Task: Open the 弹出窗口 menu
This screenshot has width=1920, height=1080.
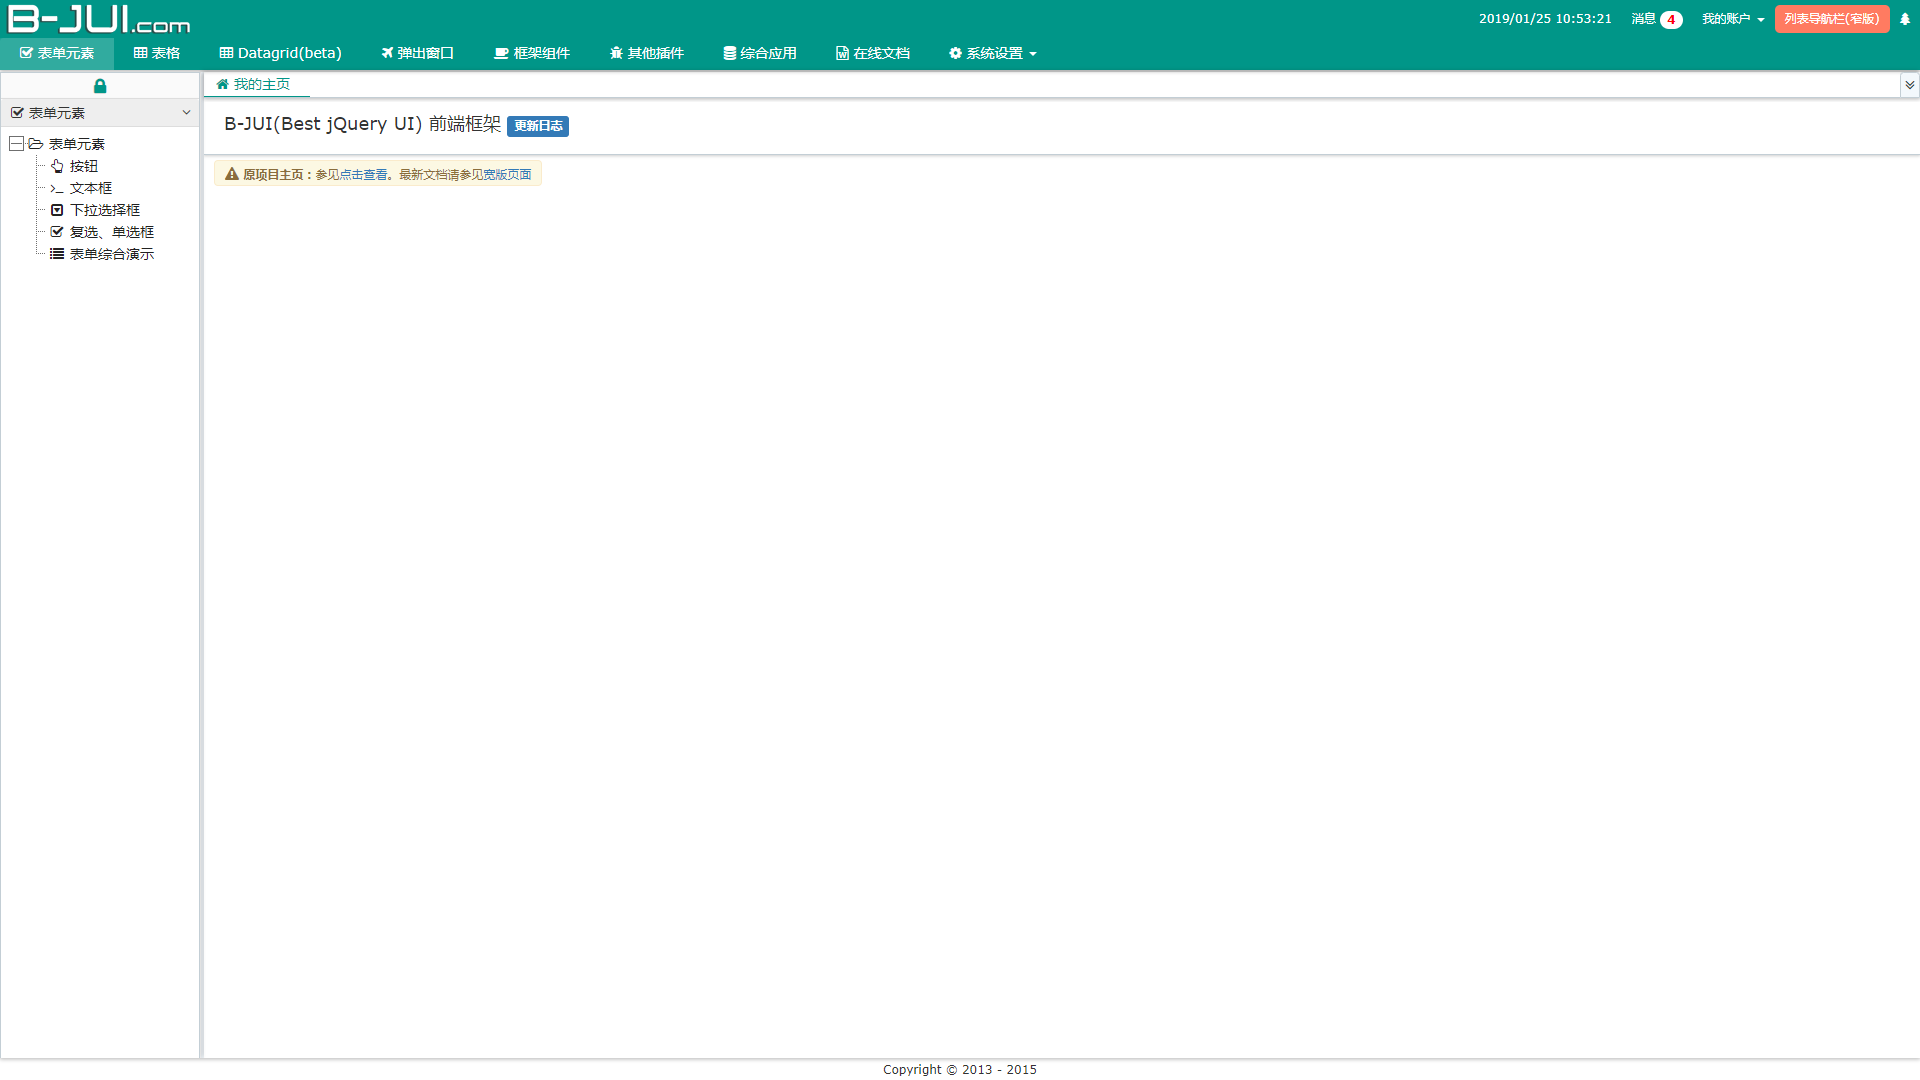Action: (x=418, y=53)
